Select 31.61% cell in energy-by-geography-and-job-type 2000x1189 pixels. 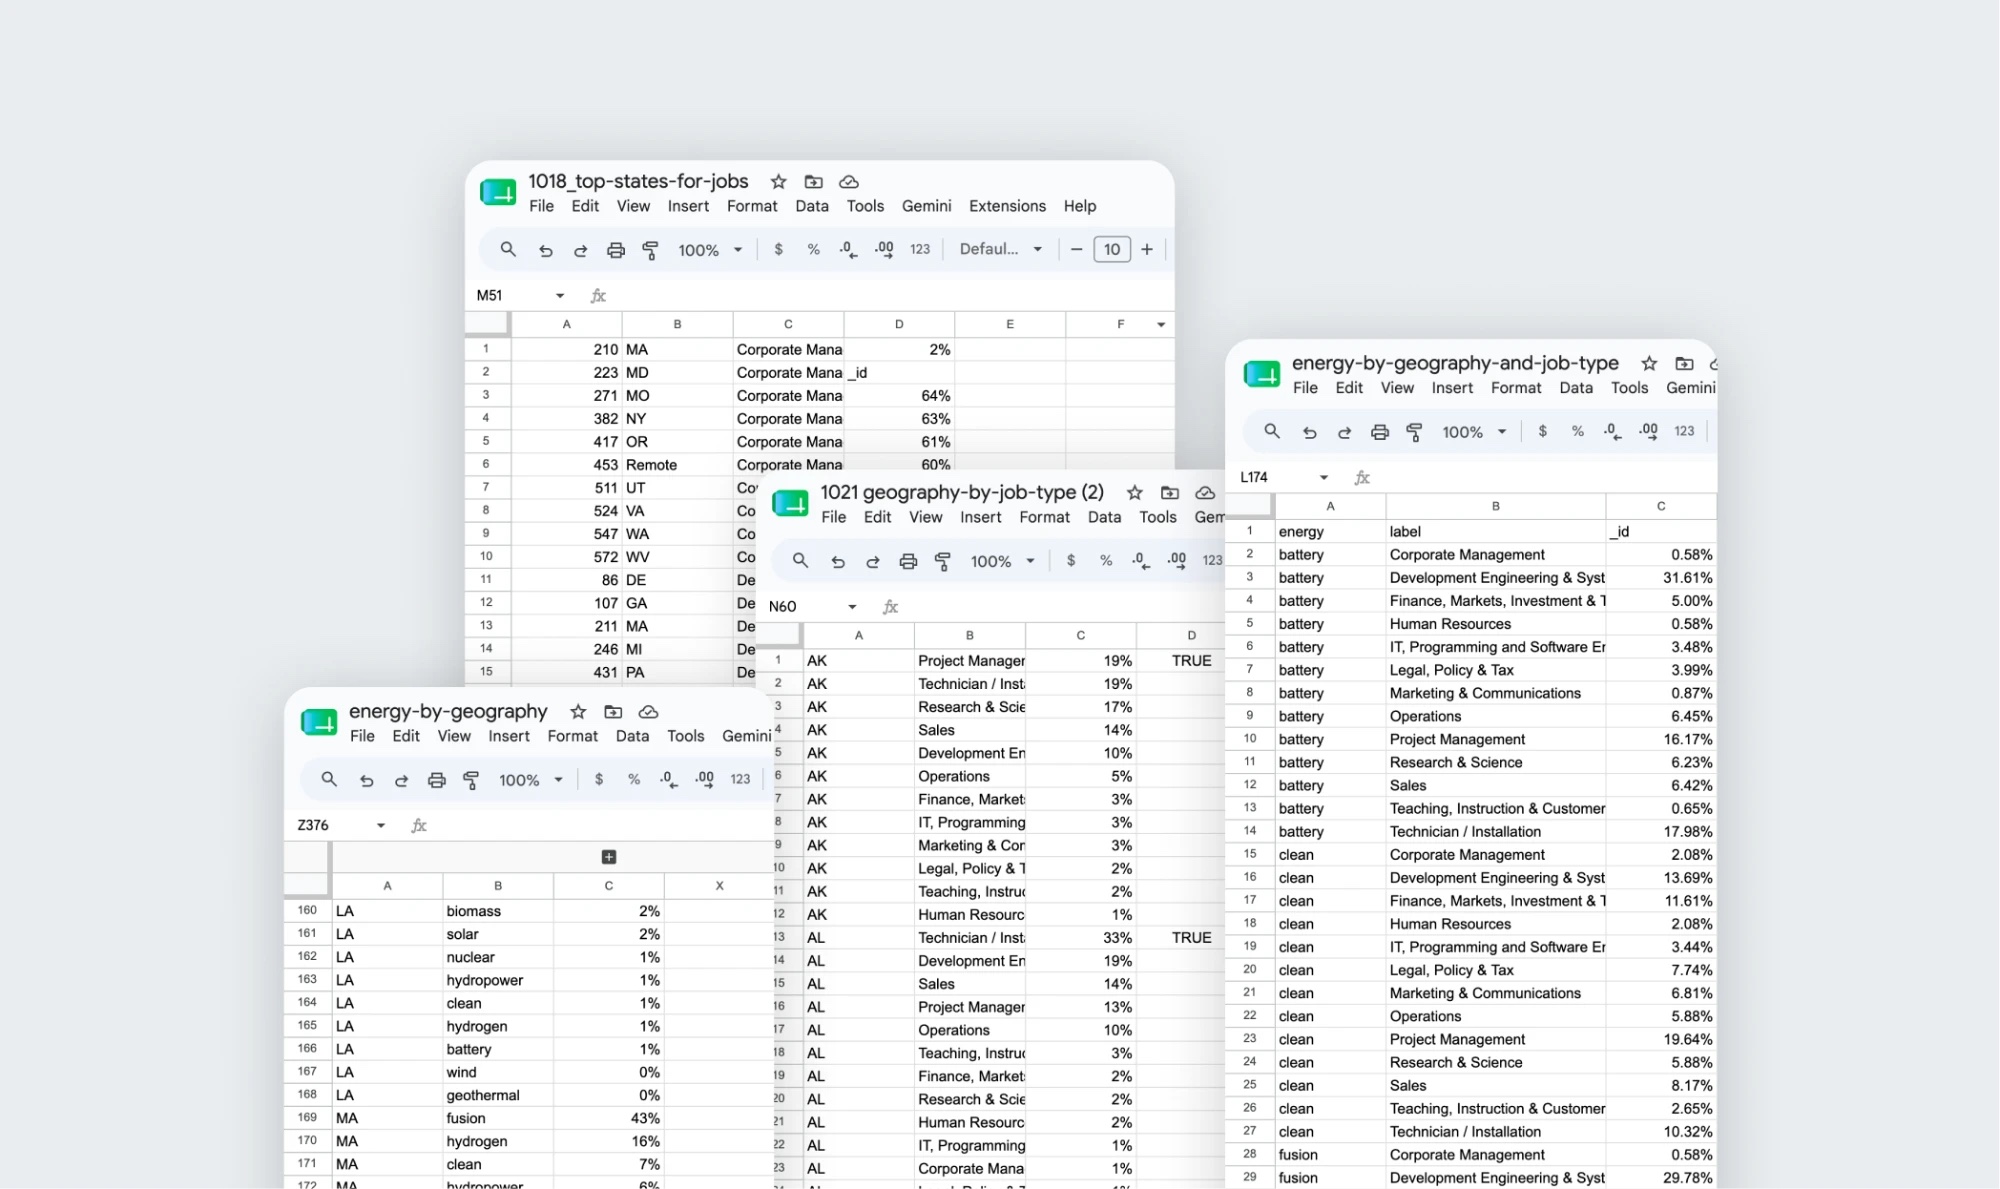coord(1661,578)
